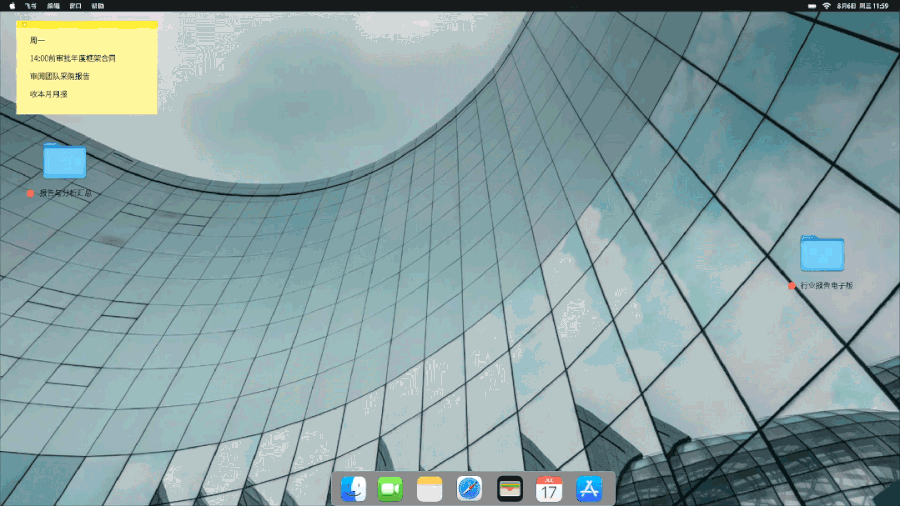900x506 pixels.
Task: Click the 14:00 contract line in sticky note
Action: 72,58
